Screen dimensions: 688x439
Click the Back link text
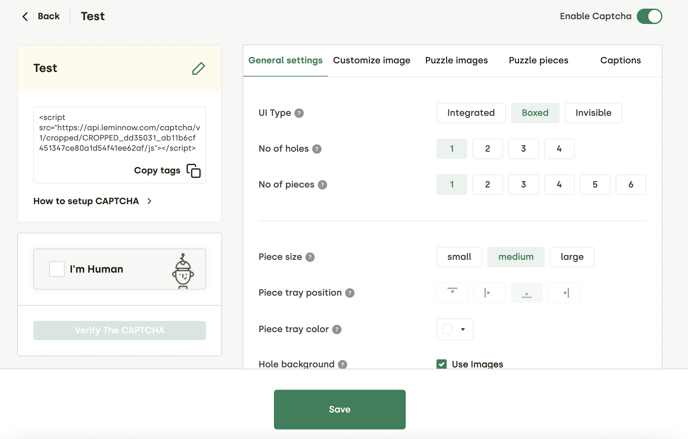(x=48, y=16)
